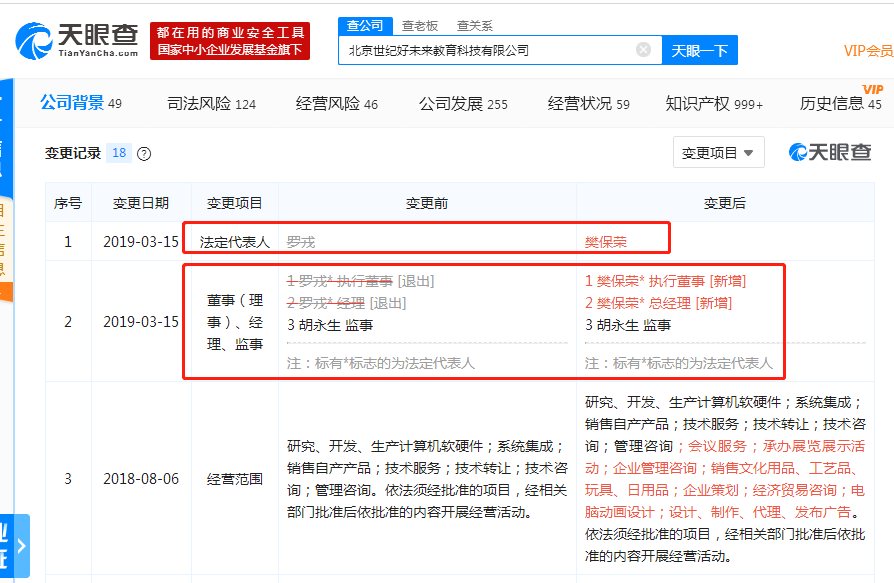
Task: Select the 经营状况 tab
Action: click(x=588, y=104)
